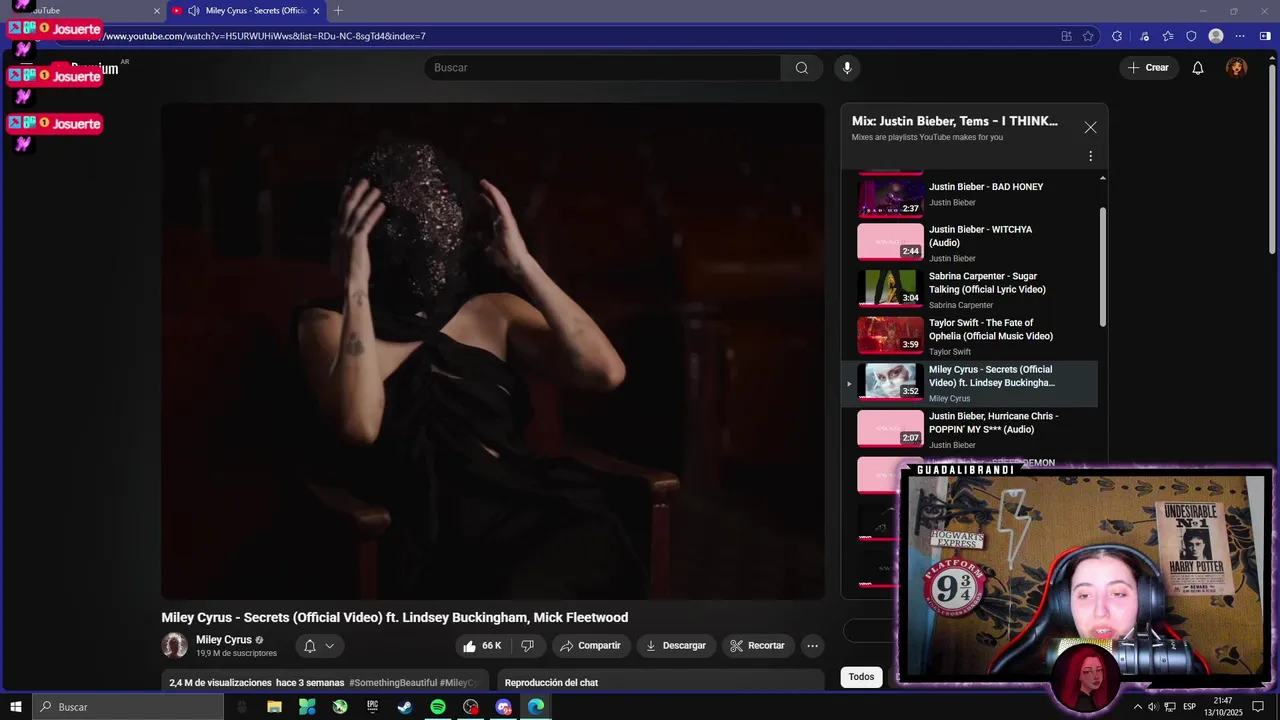1280x720 pixels.
Task: Click the page vertical scrollbar
Action: [1272, 160]
